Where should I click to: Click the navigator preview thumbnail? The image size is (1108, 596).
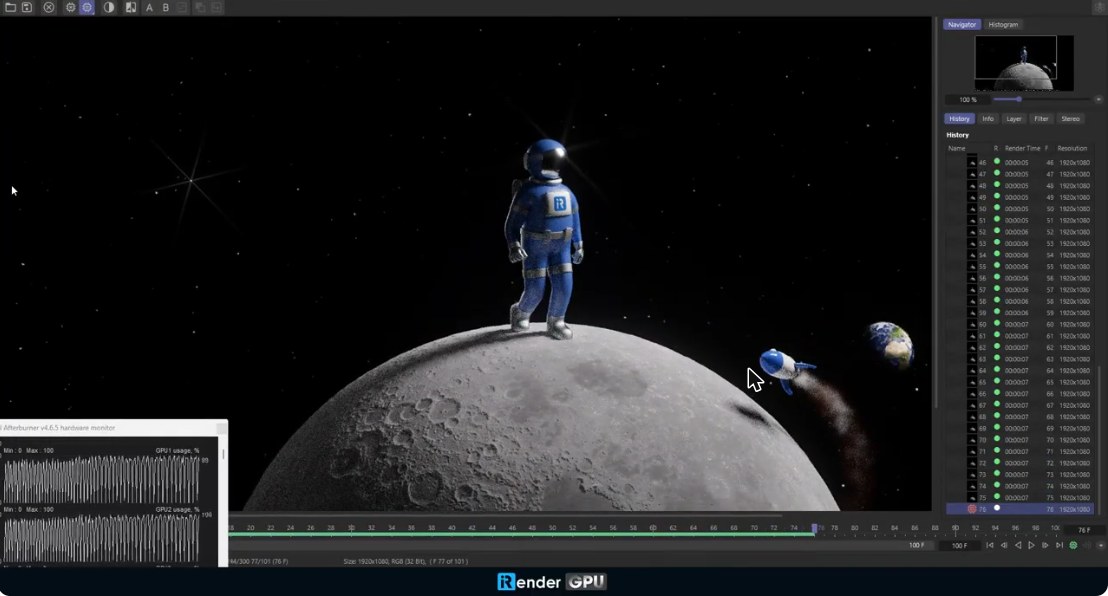point(1024,63)
